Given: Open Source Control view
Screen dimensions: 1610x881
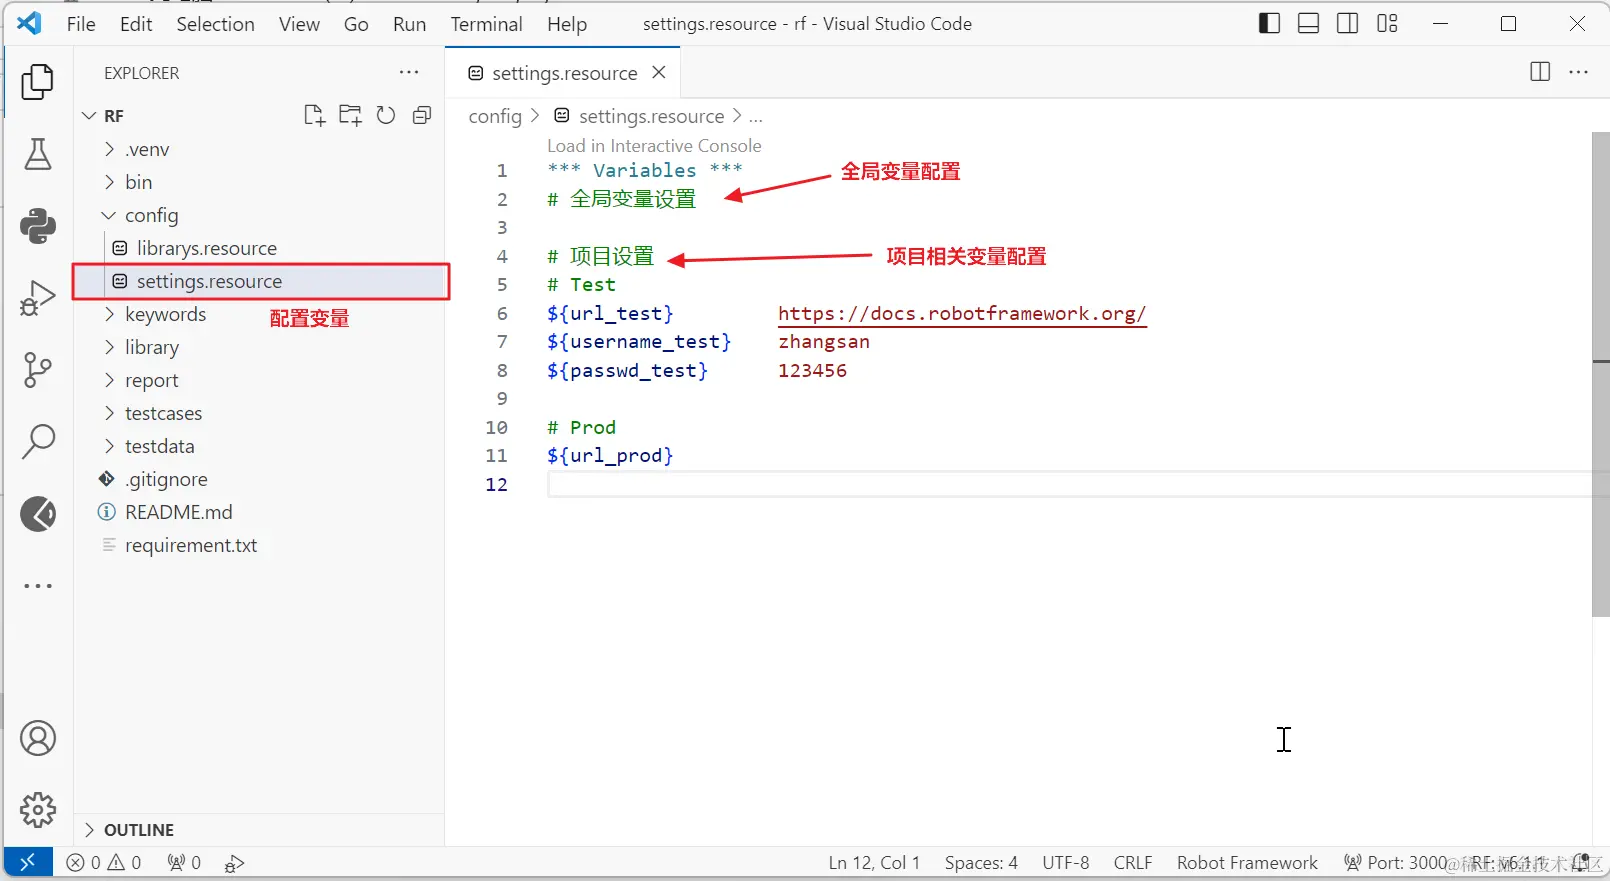Looking at the screenshot, I should [x=38, y=370].
